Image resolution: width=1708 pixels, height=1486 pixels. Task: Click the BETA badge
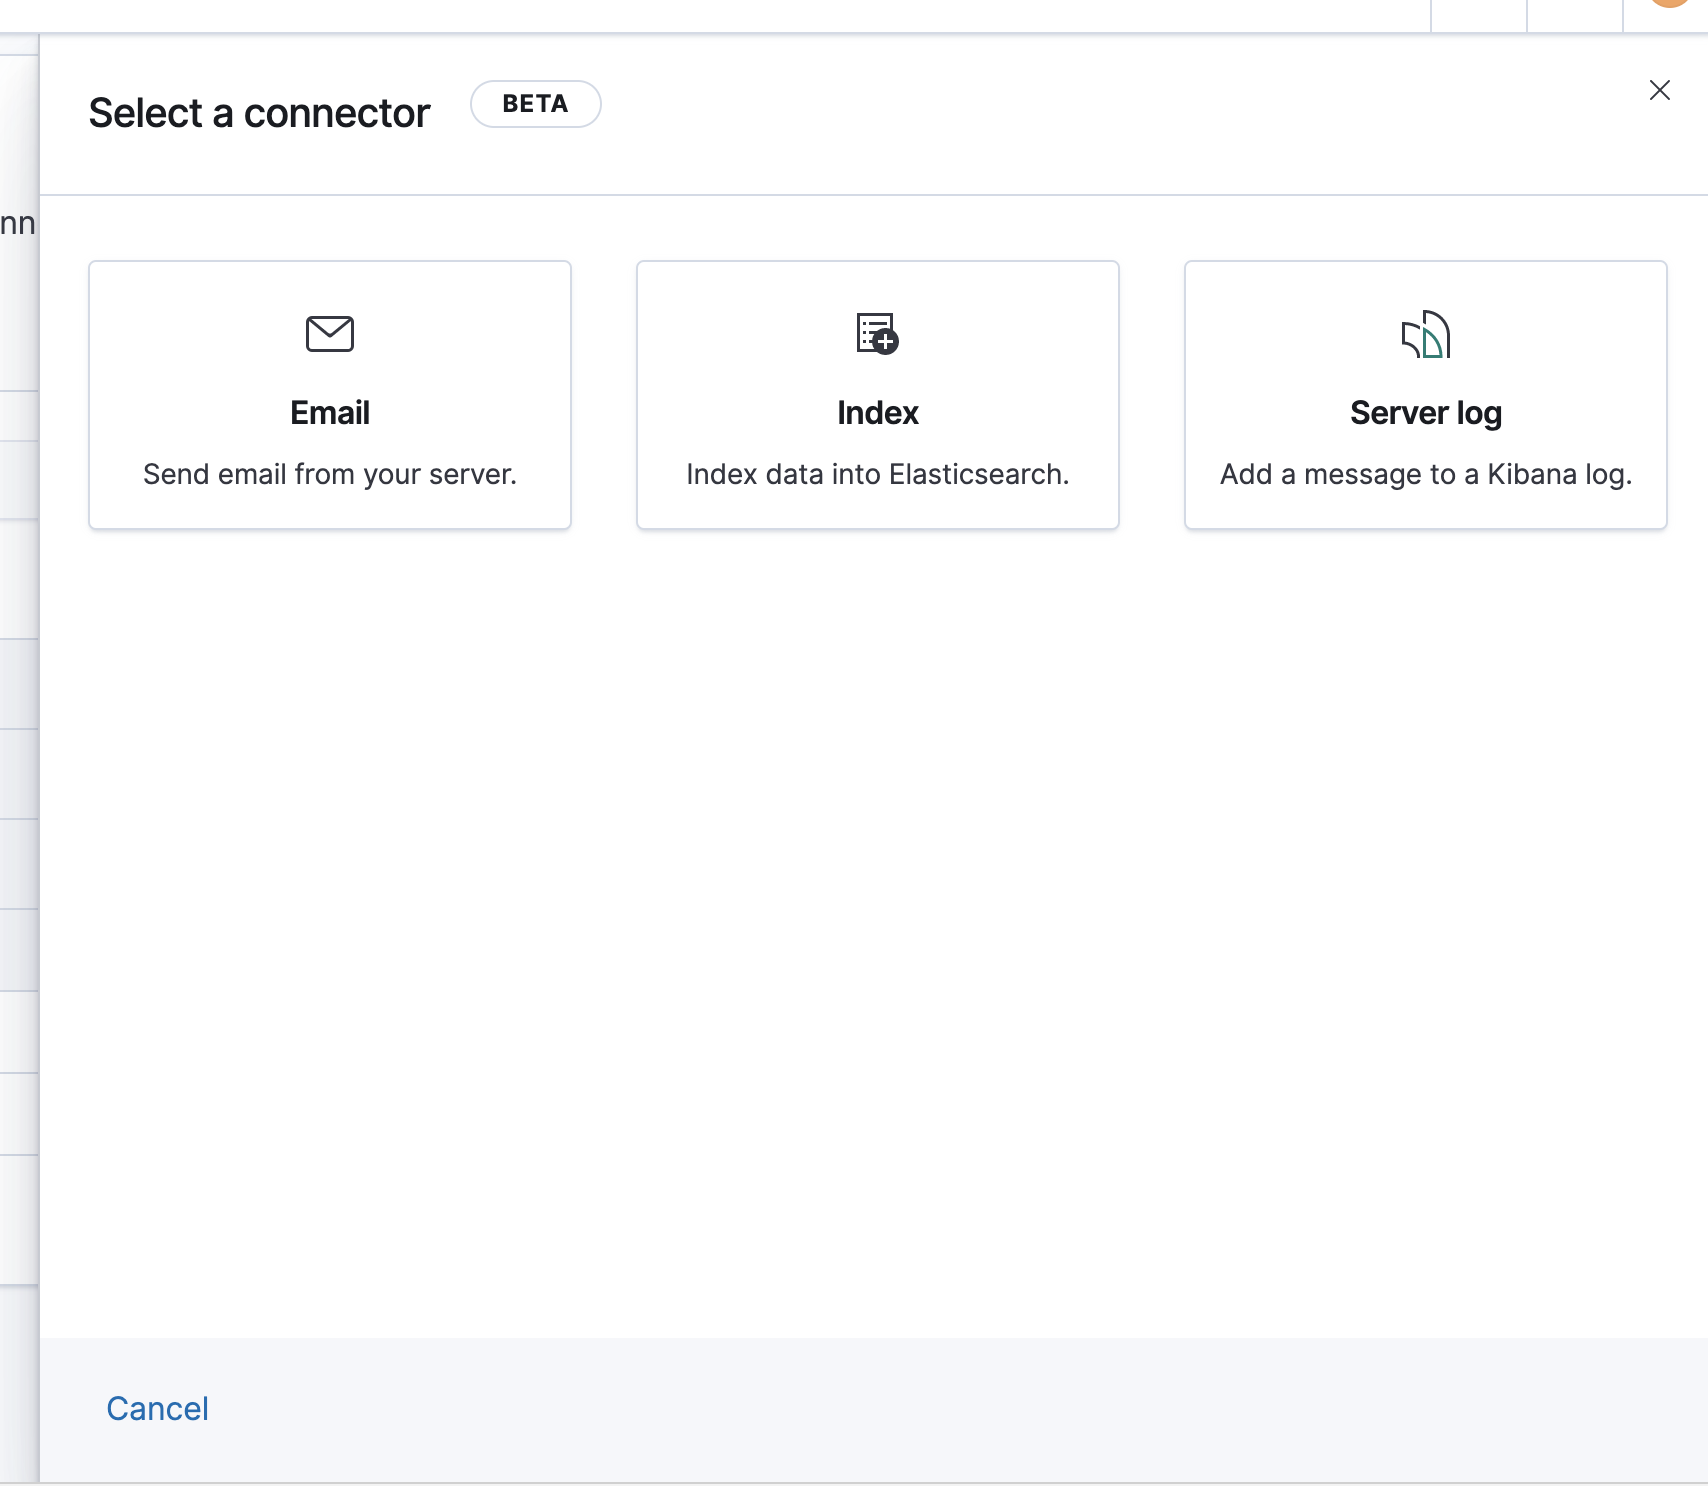pyautogui.click(x=536, y=104)
